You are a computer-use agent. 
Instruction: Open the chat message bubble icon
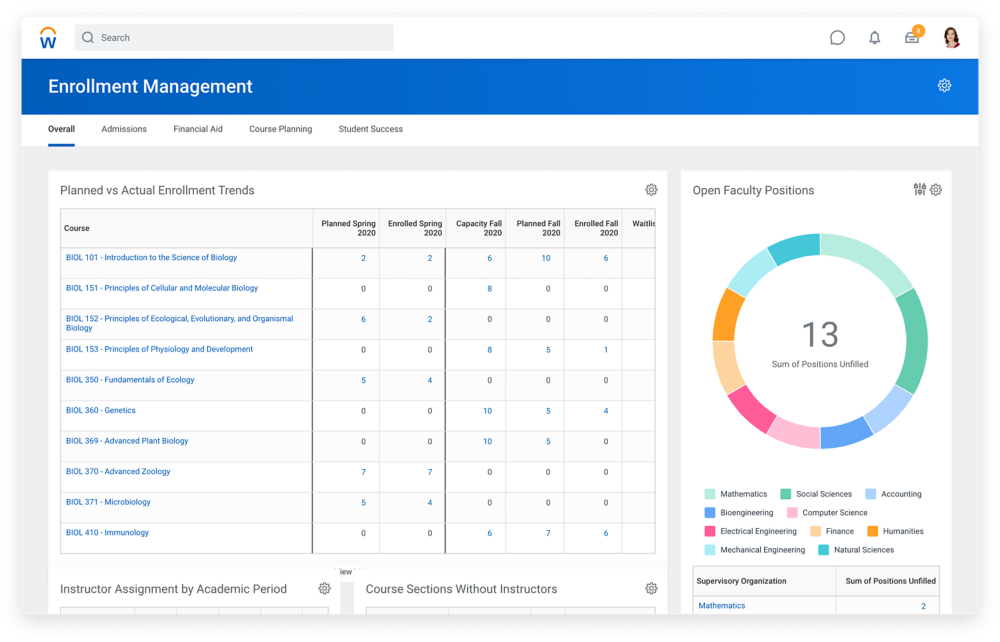837,38
